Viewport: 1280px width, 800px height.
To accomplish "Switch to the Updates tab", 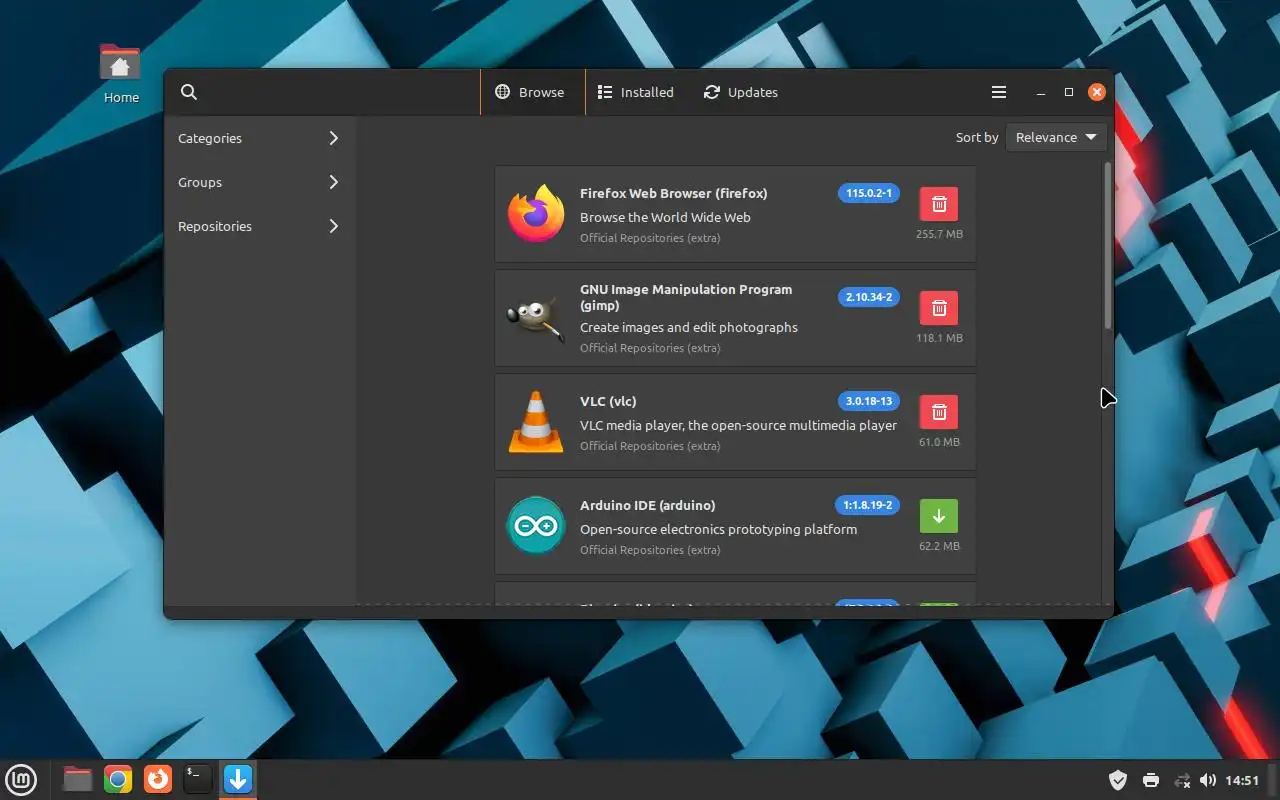I will (741, 92).
